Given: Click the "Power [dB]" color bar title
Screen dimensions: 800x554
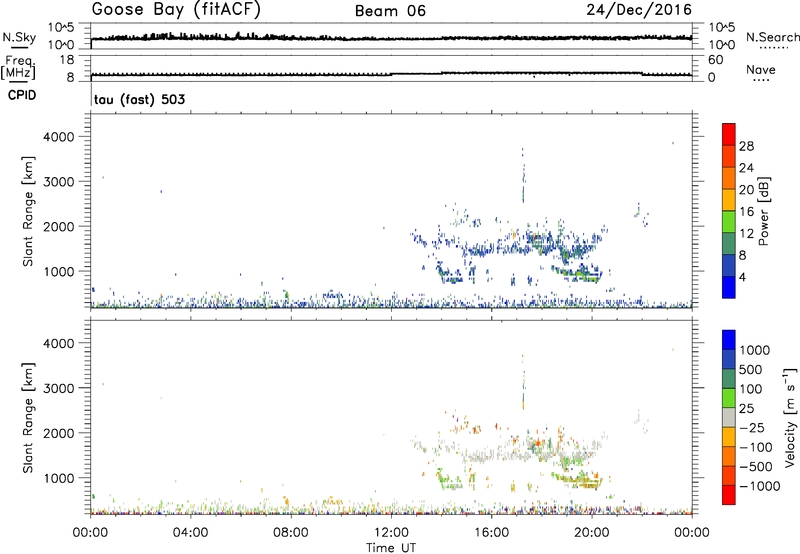Looking at the screenshot, I should pos(763,211).
